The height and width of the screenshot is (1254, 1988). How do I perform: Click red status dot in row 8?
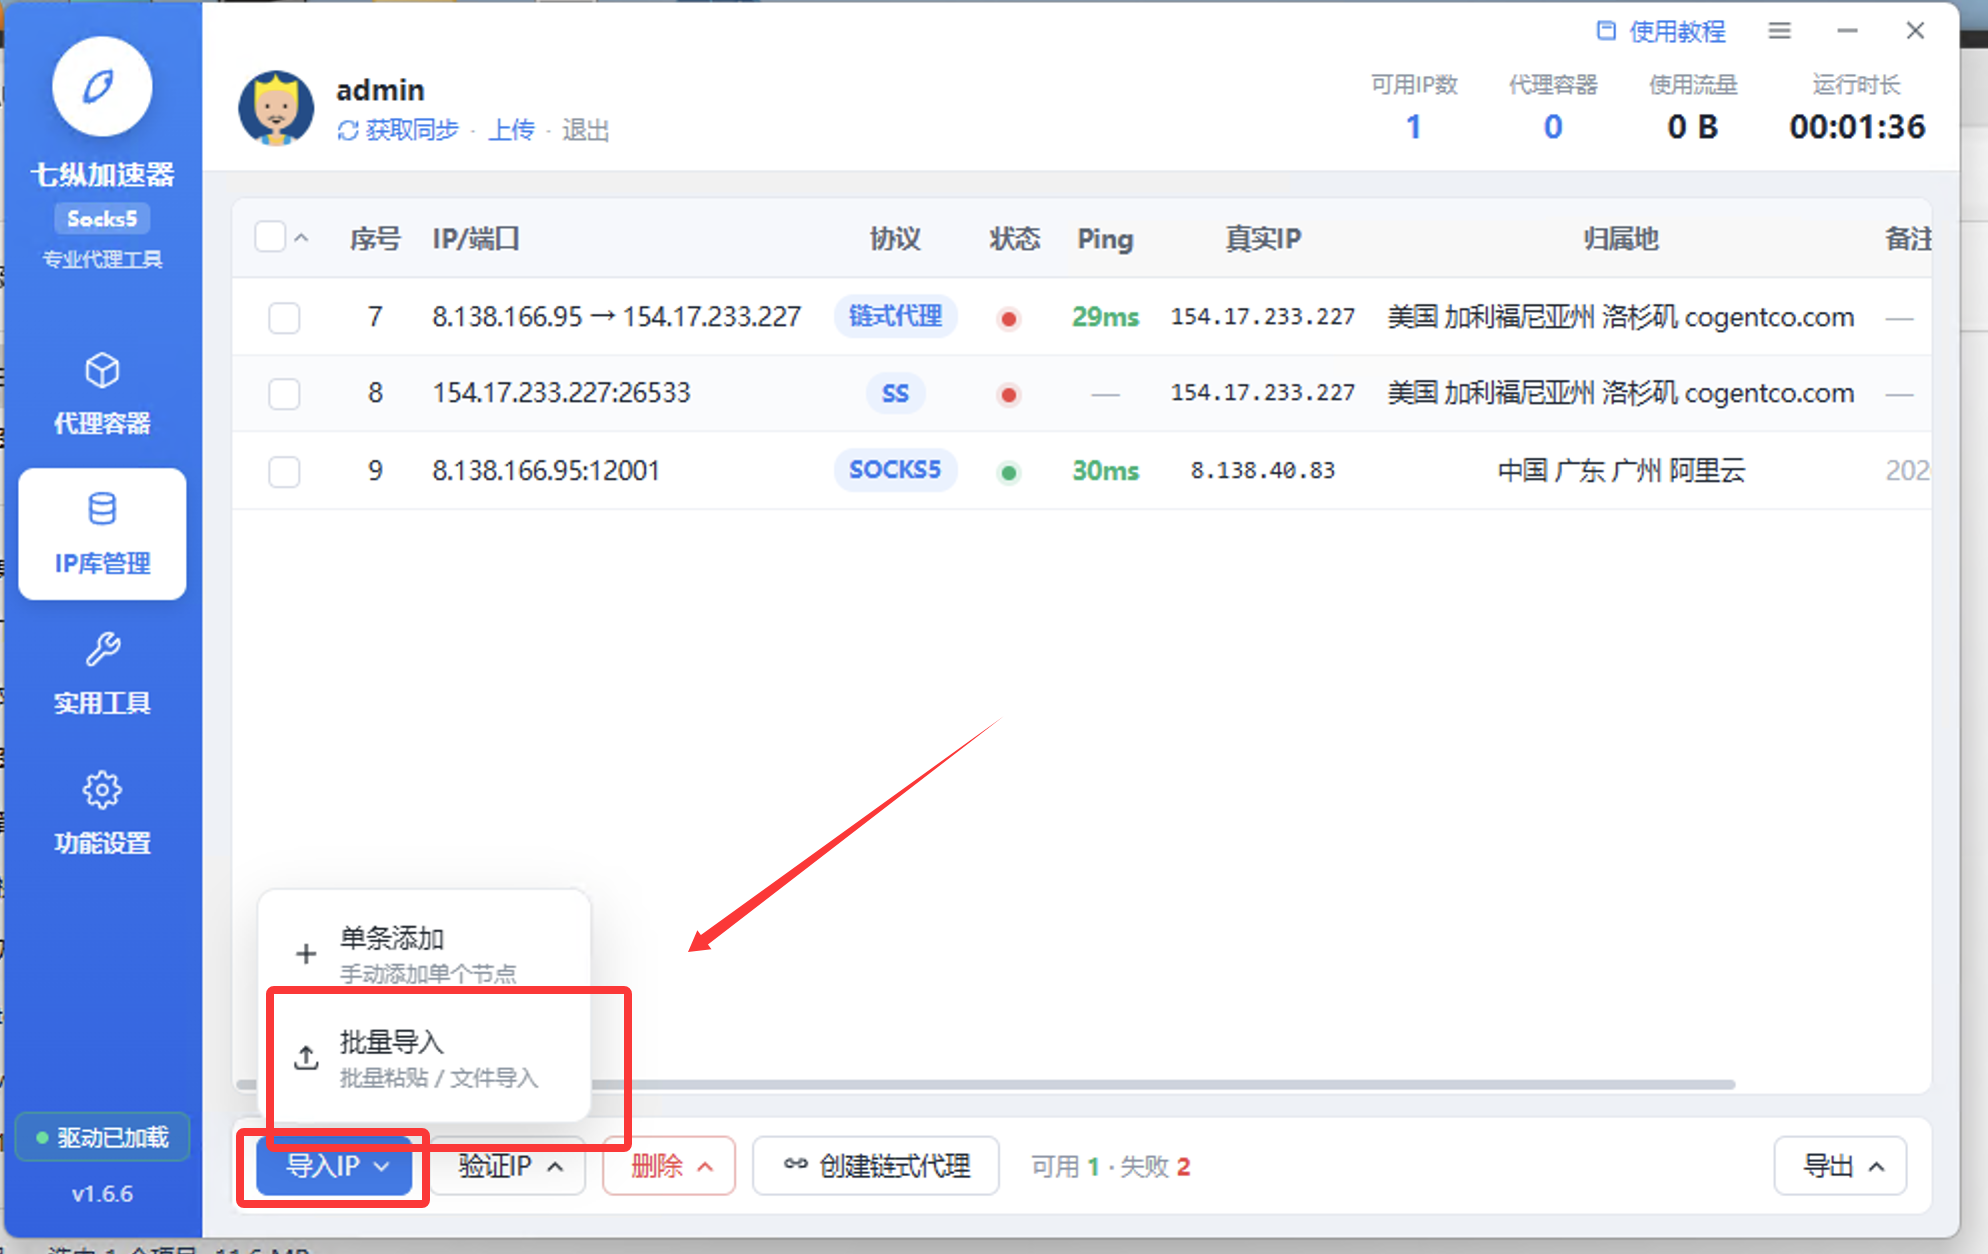point(1009,395)
